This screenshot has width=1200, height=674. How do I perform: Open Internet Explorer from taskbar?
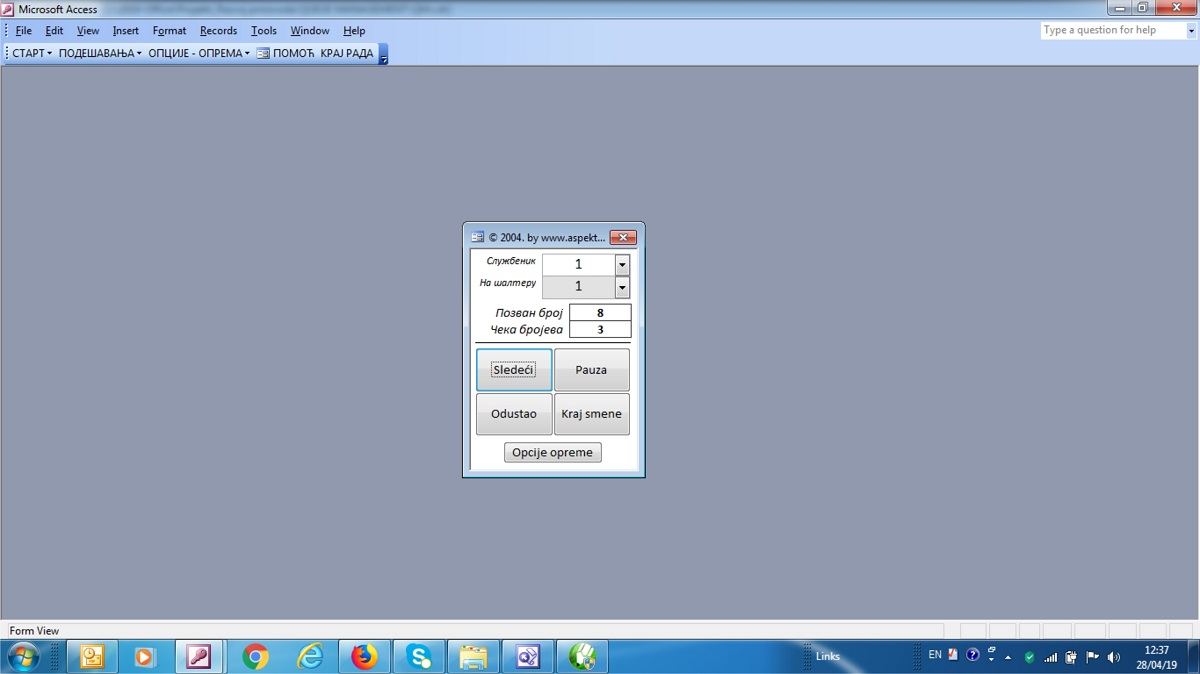pos(311,657)
